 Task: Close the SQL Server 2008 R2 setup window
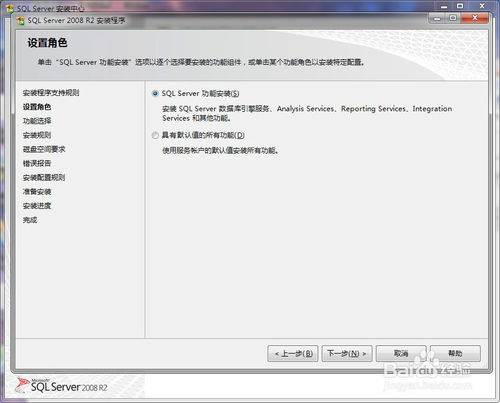click(475, 18)
